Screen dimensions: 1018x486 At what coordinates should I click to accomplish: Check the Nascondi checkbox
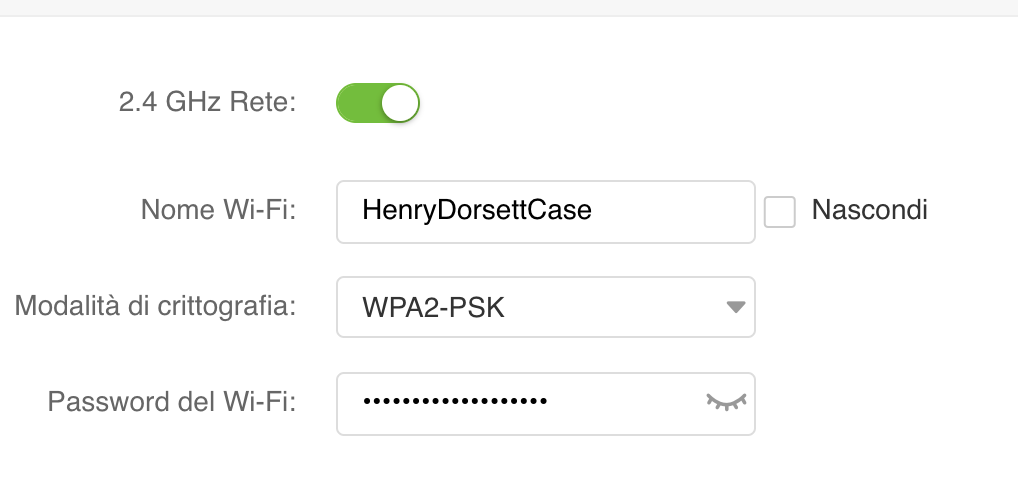pyautogui.click(x=780, y=212)
